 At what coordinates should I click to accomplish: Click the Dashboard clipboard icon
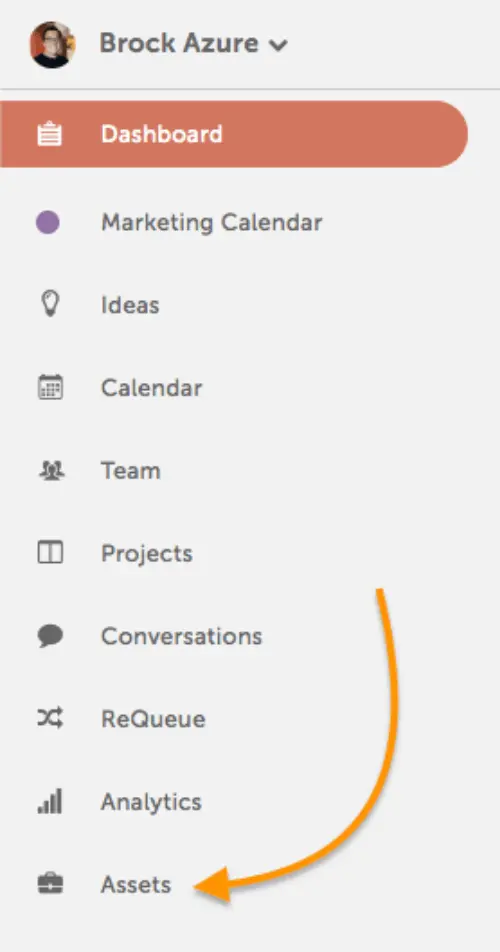(49, 134)
